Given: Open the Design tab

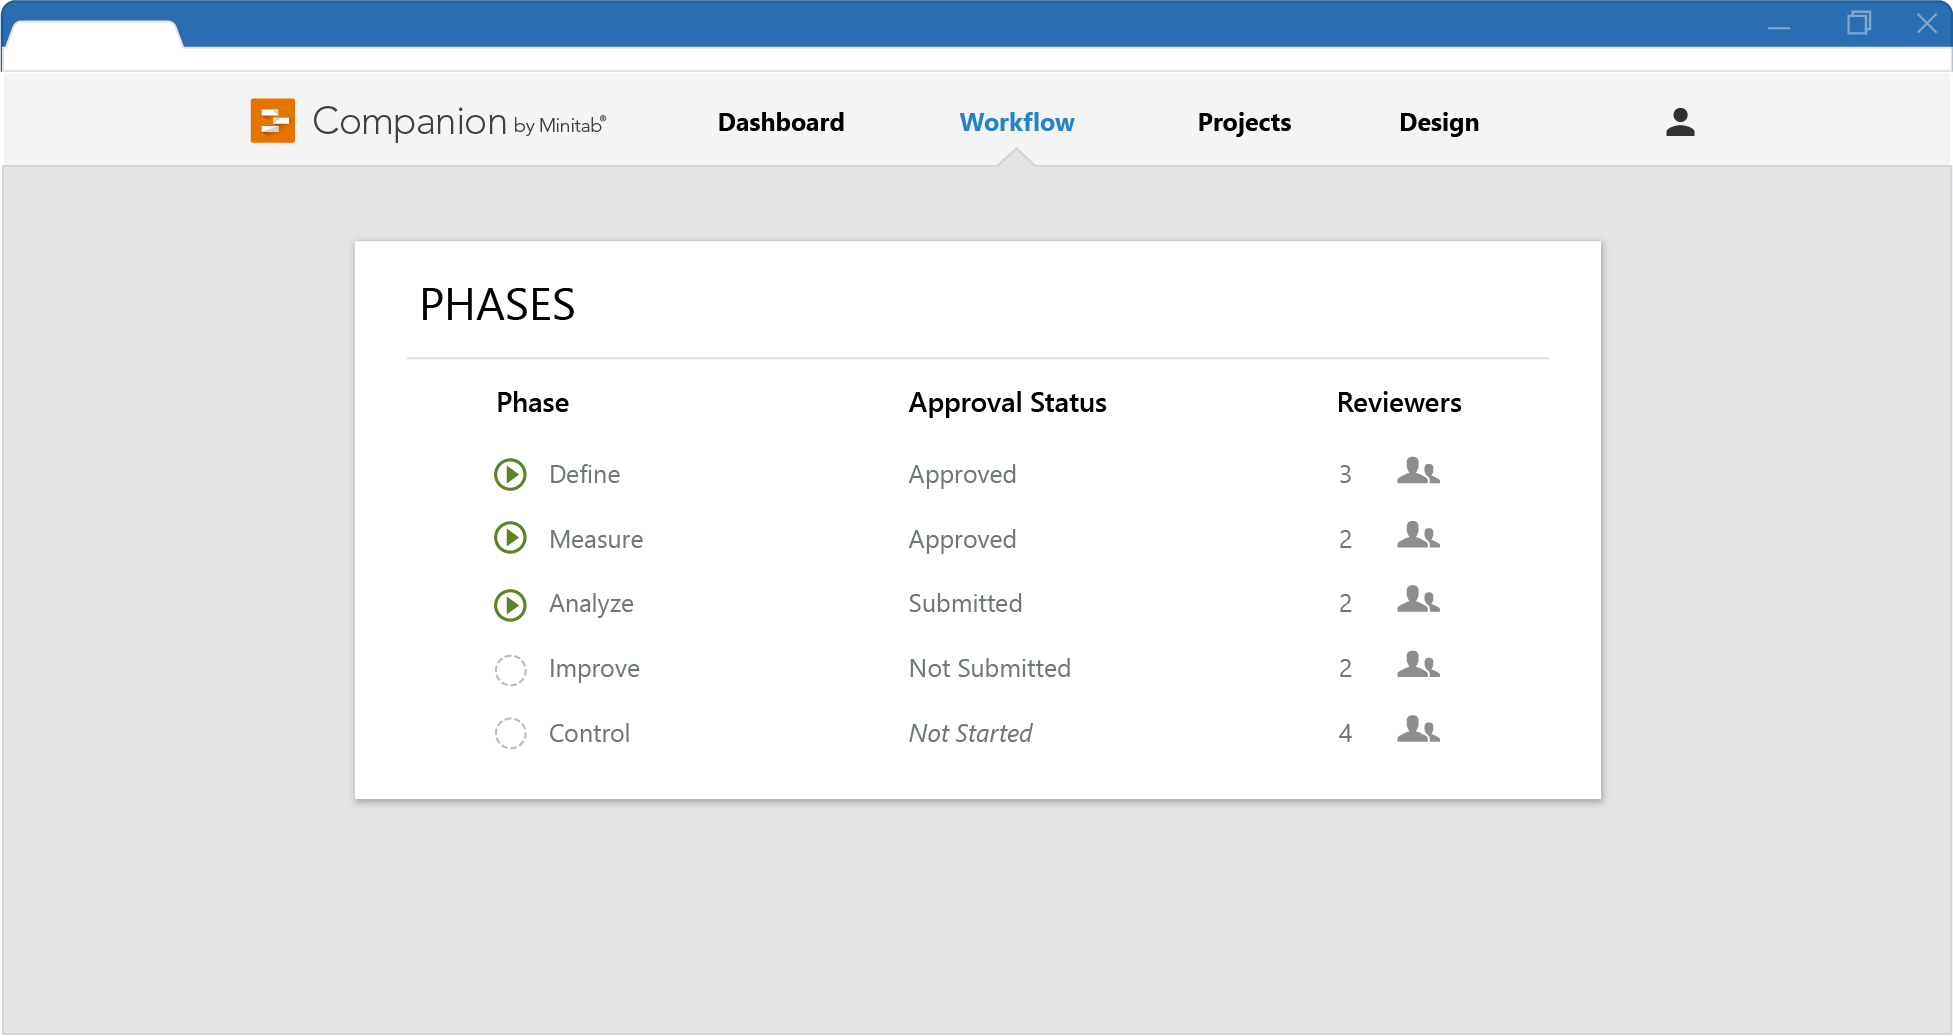Looking at the screenshot, I should point(1439,122).
